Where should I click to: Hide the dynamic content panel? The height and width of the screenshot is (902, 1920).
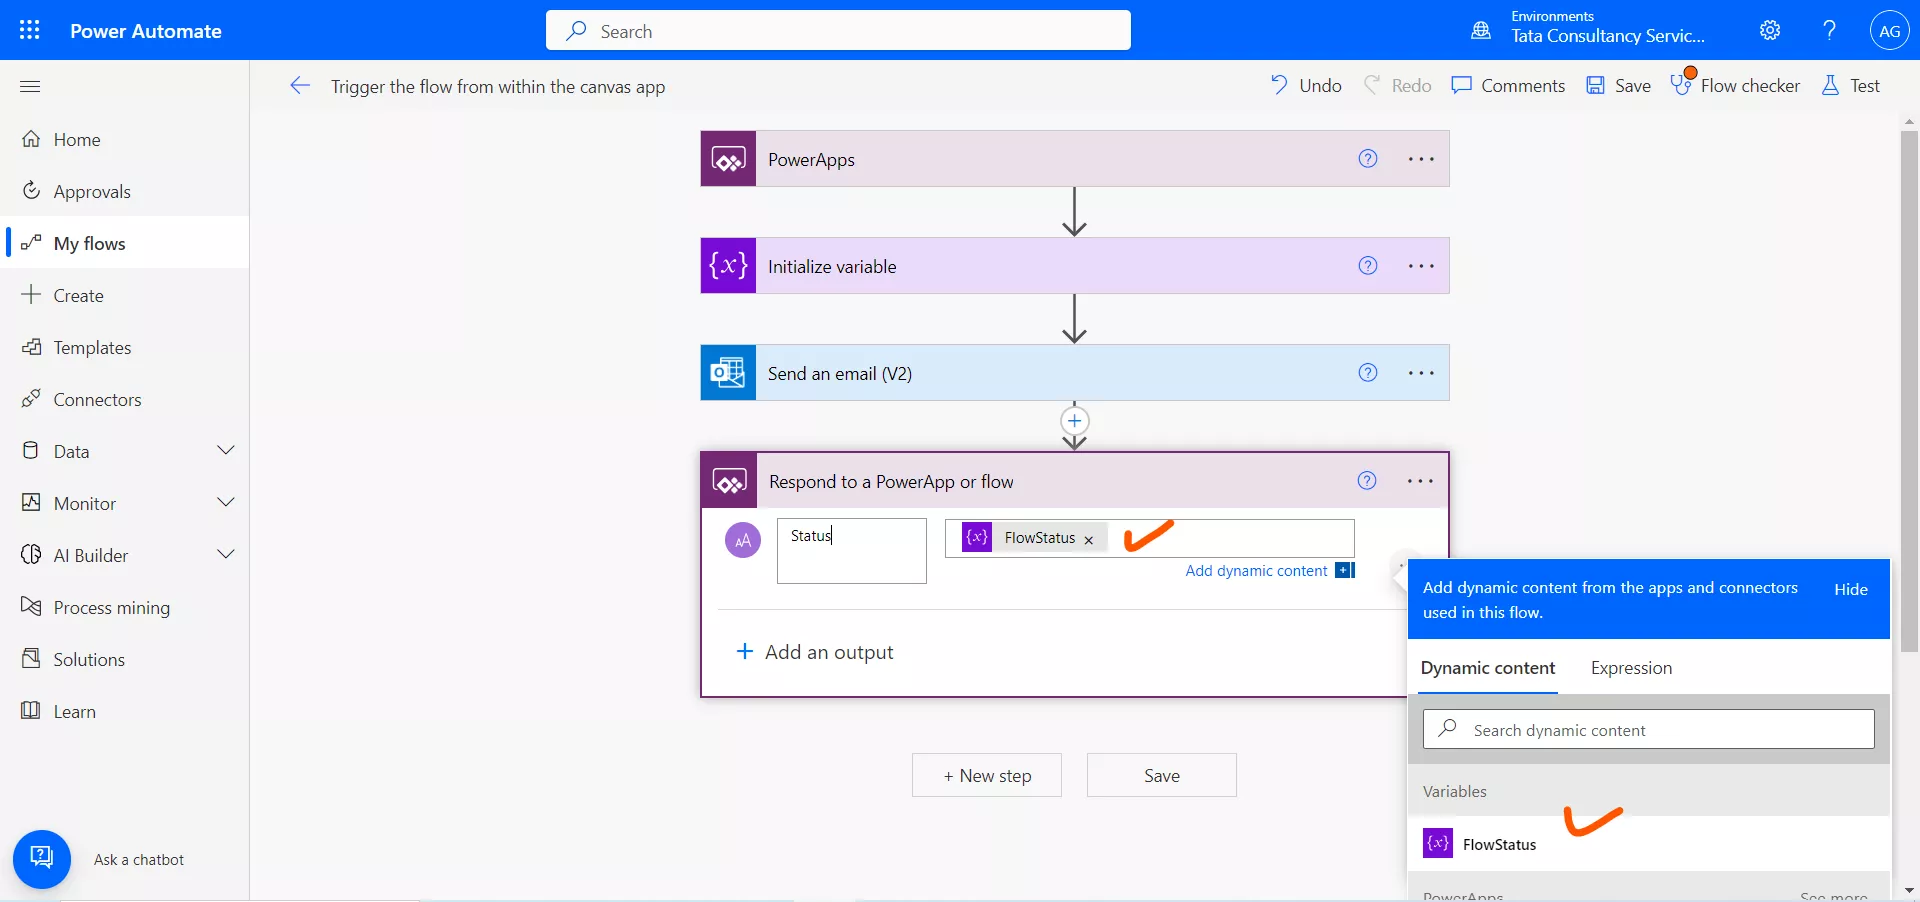click(x=1851, y=590)
